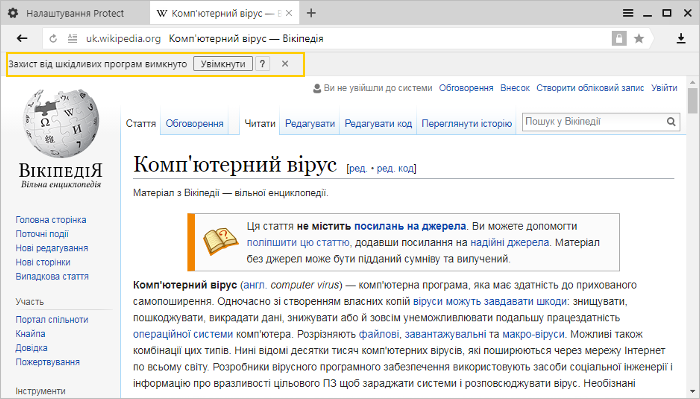Viewport: 700px width, 399px height.
Task: Open downloads arrow icon
Action: click(x=681, y=38)
